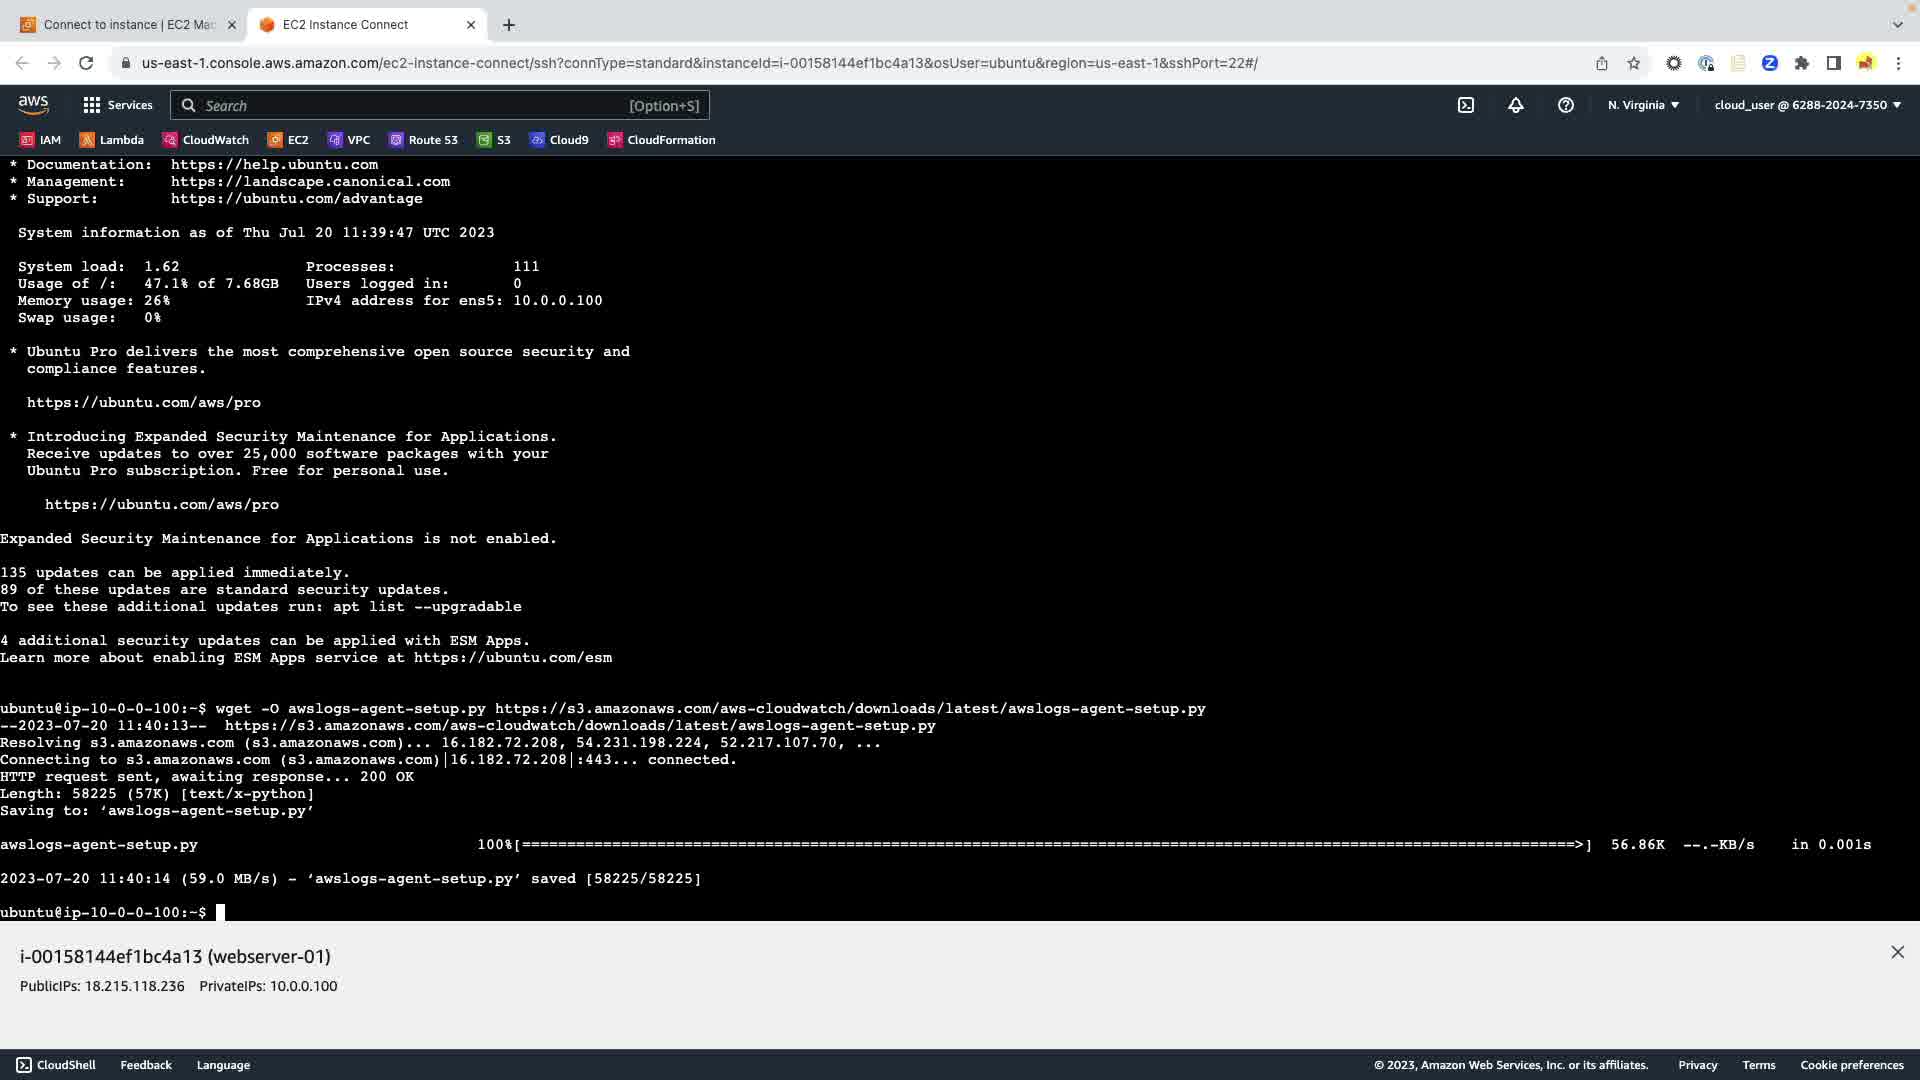This screenshot has height=1080, width=1920.
Task: Click the CloudShell button in footer
Action: [56, 1065]
